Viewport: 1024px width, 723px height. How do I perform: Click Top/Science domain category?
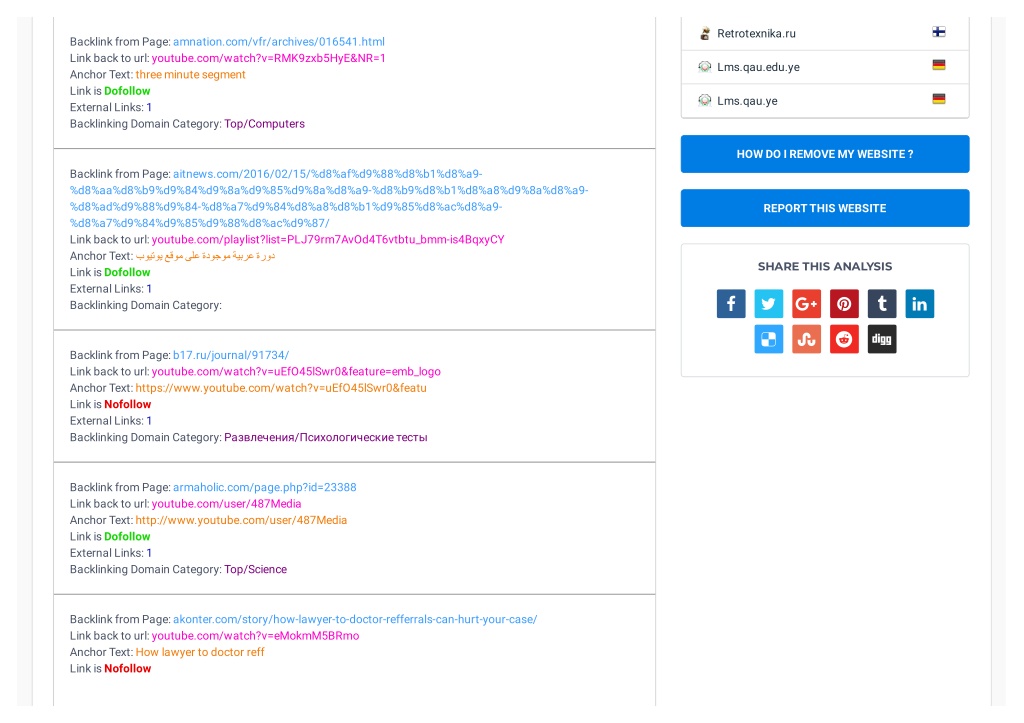click(x=255, y=570)
